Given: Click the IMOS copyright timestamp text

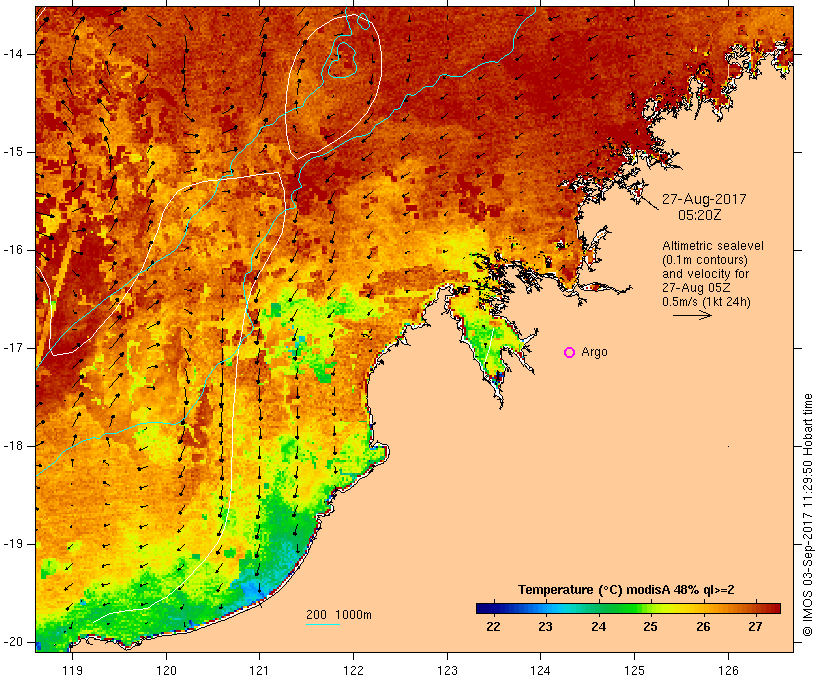Looking at the screenshot, I should coord(807,515).
